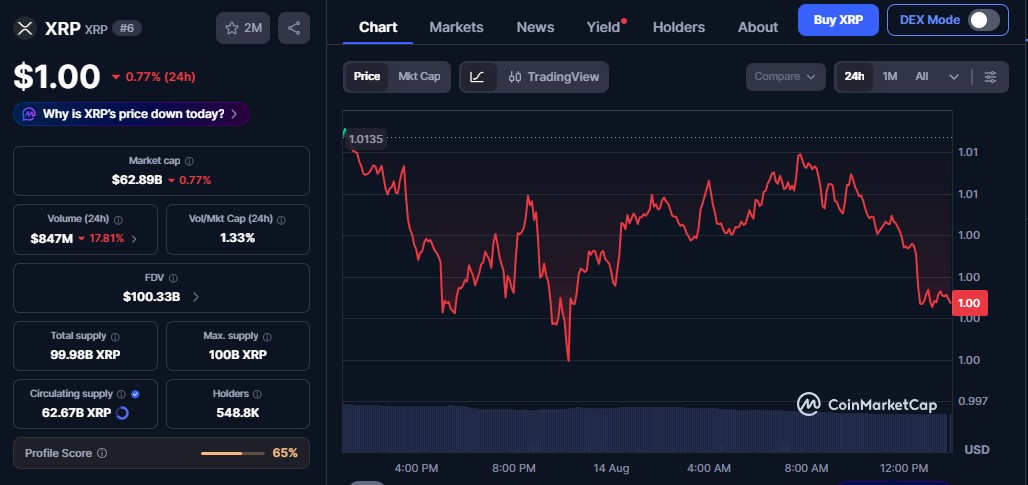The image size is (1028, 485).
Task: Click the red 1.00 current price marker
Action: pos(969,303)
